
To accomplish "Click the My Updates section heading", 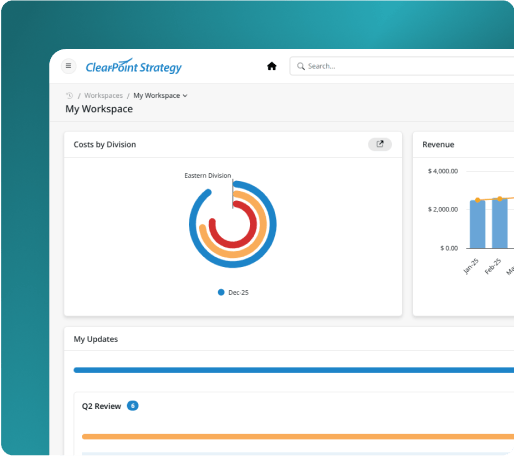I will click(96, 339).
